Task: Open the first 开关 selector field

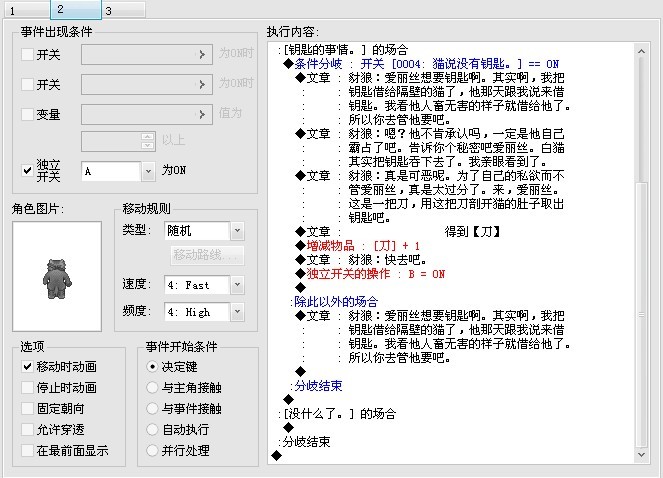Action: (147, 55)
